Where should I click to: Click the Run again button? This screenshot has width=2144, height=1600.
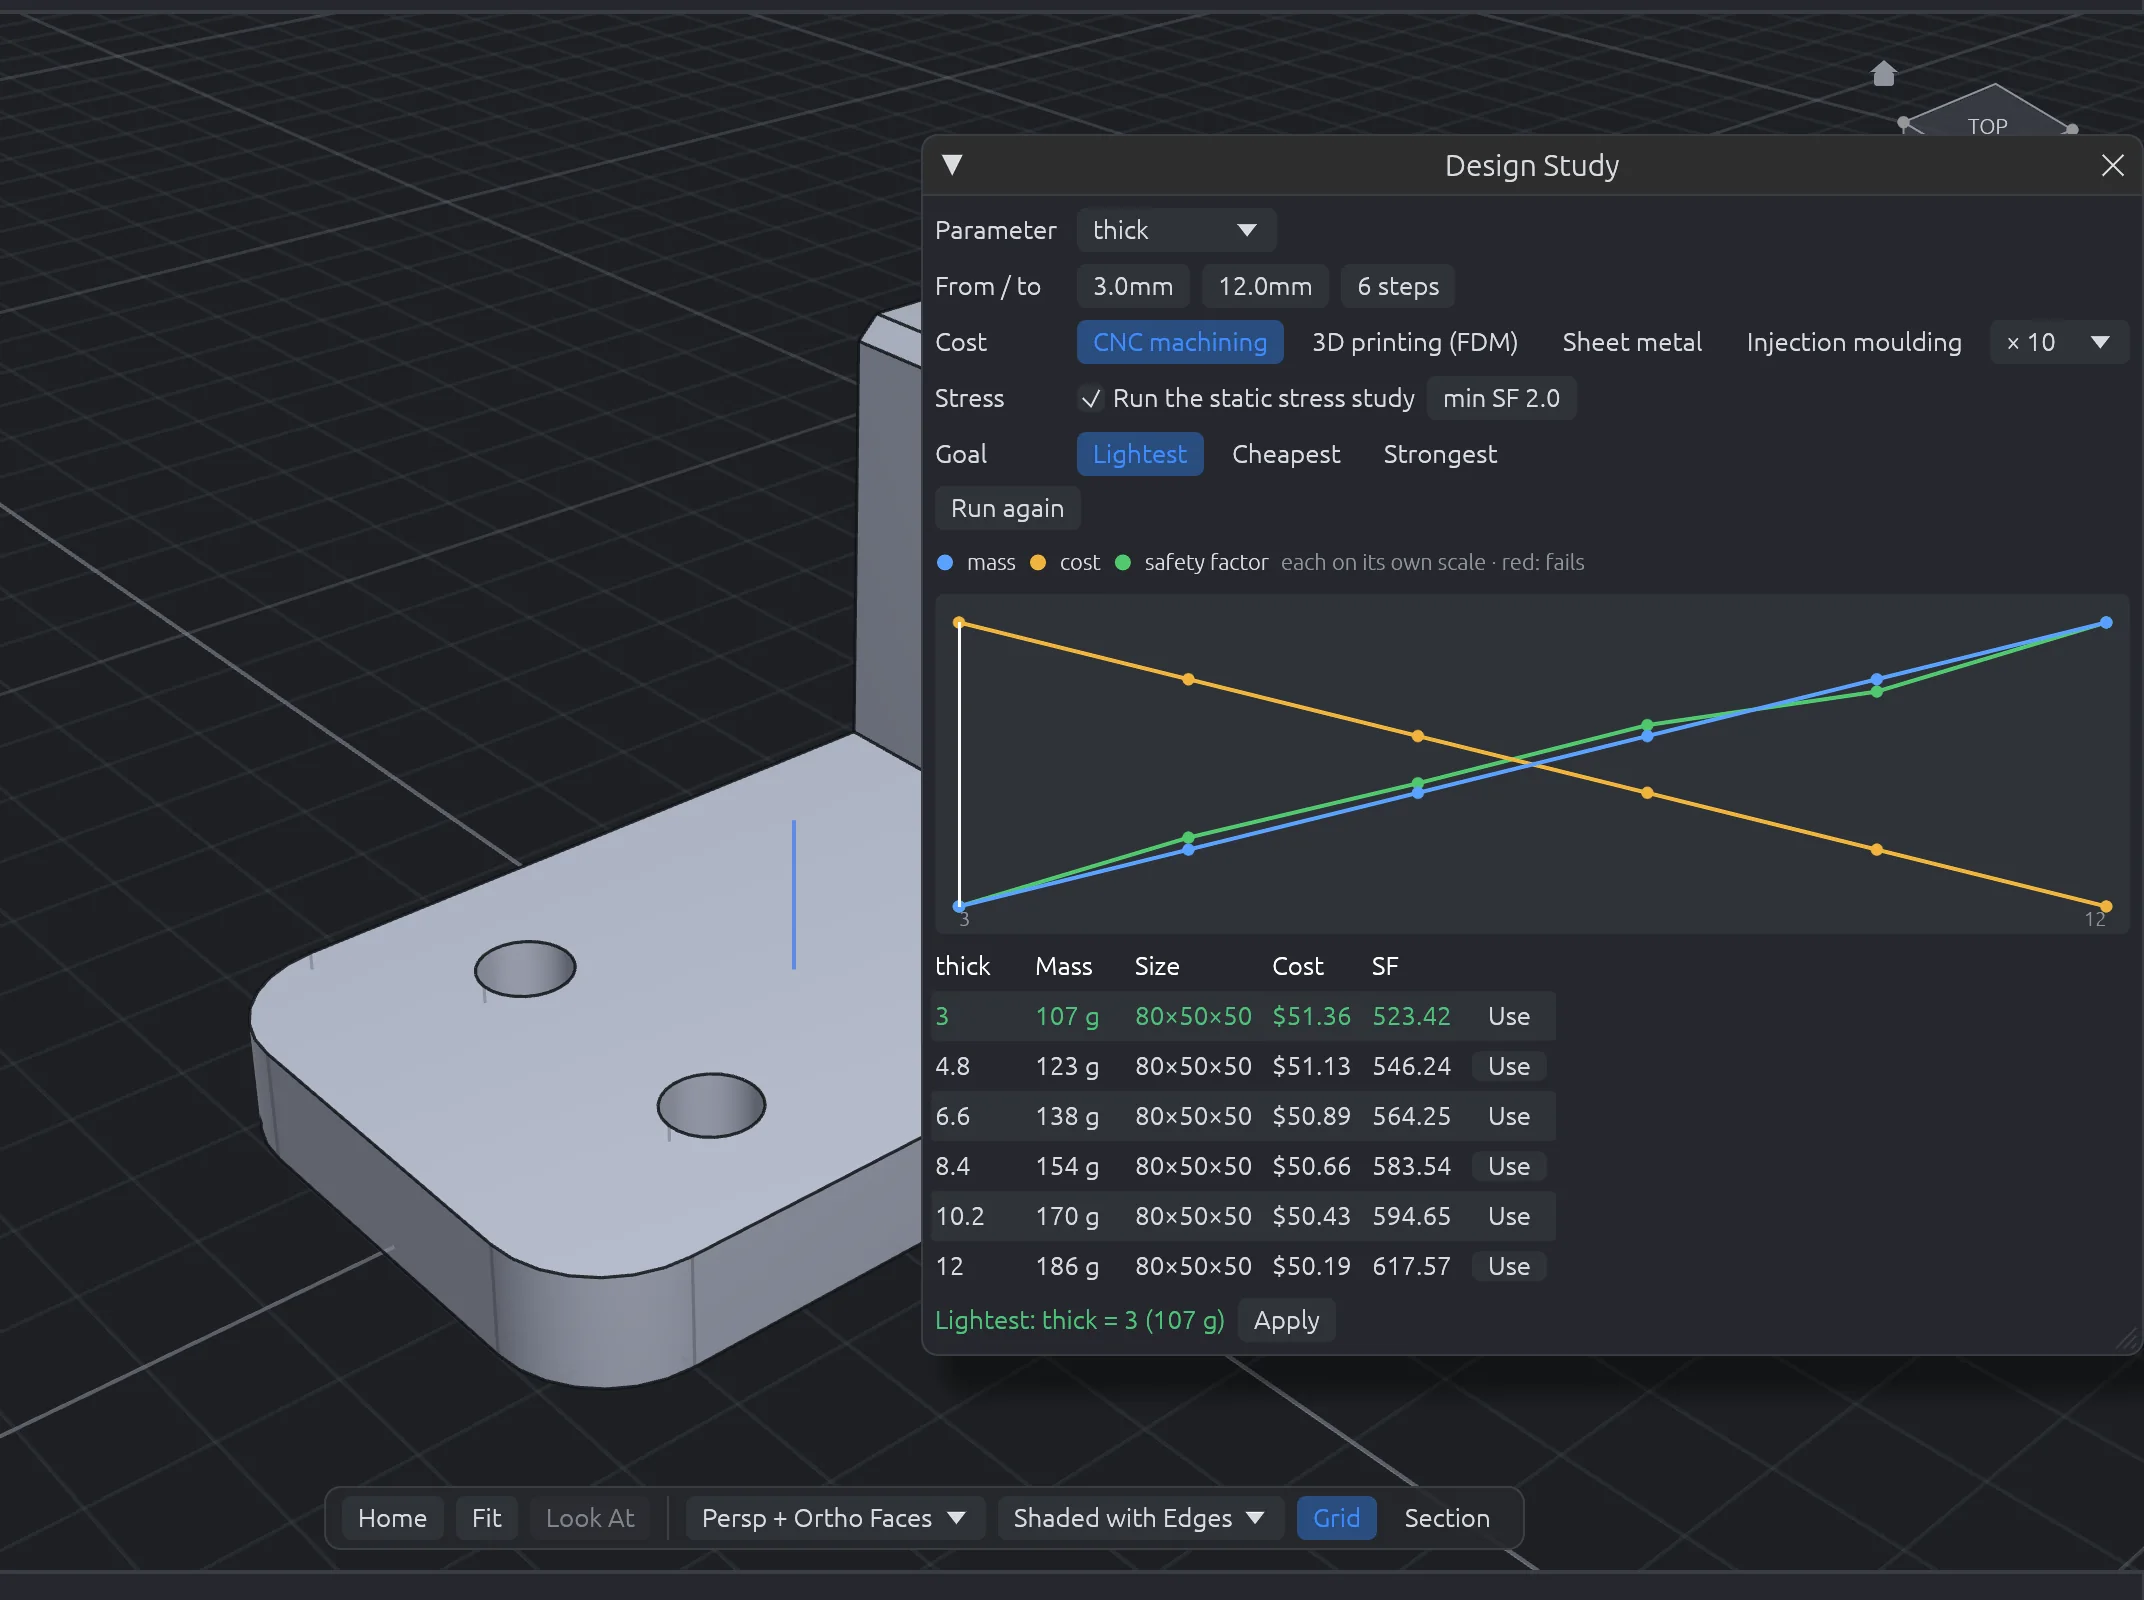point(1007,508)
